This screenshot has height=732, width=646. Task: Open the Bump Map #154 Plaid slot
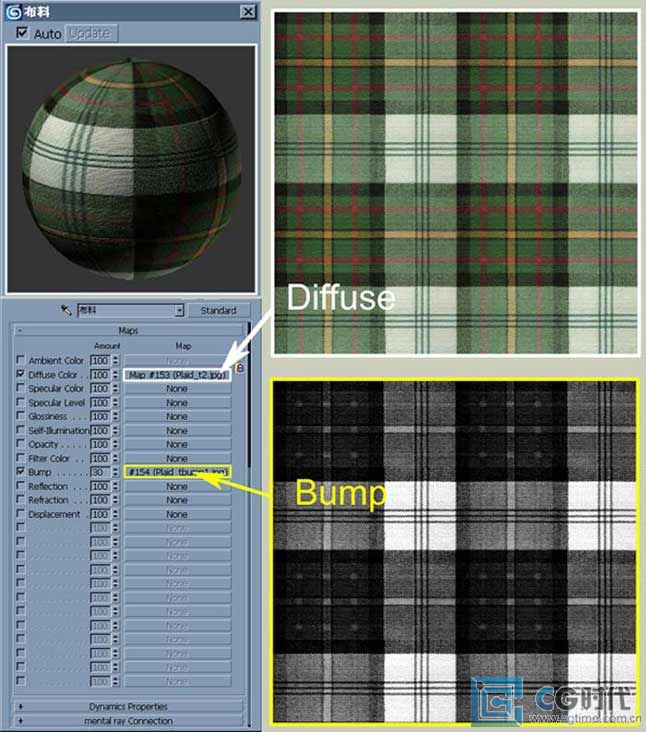(x=177, y=472)
